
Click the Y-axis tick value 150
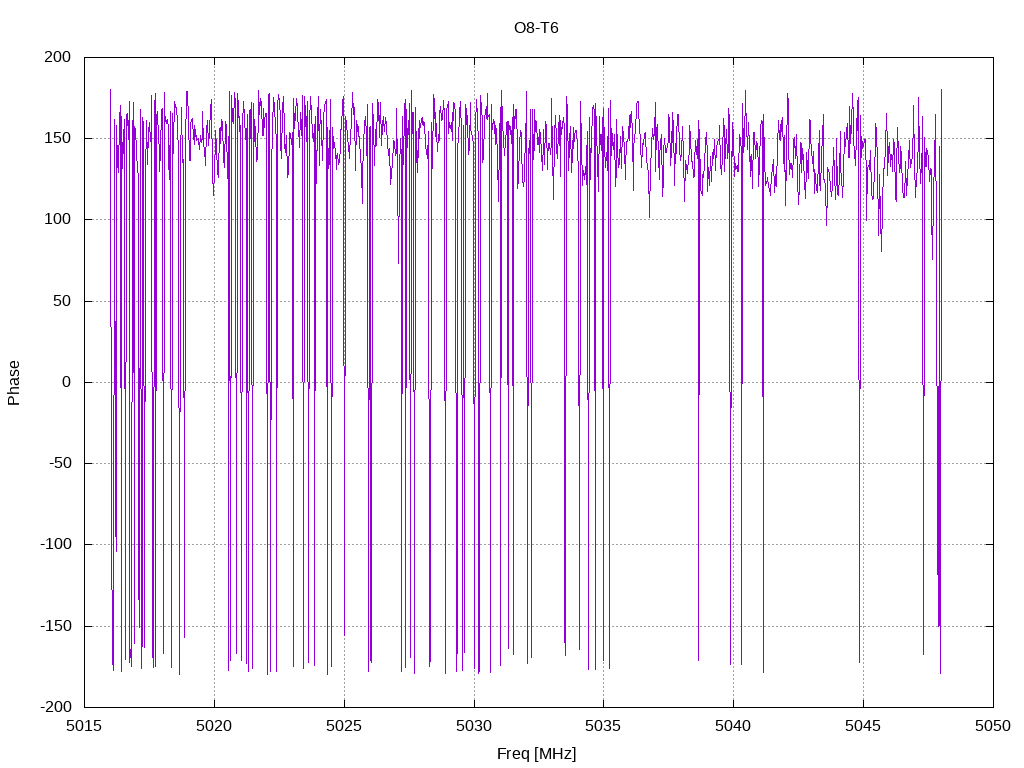tap(57, 138)
